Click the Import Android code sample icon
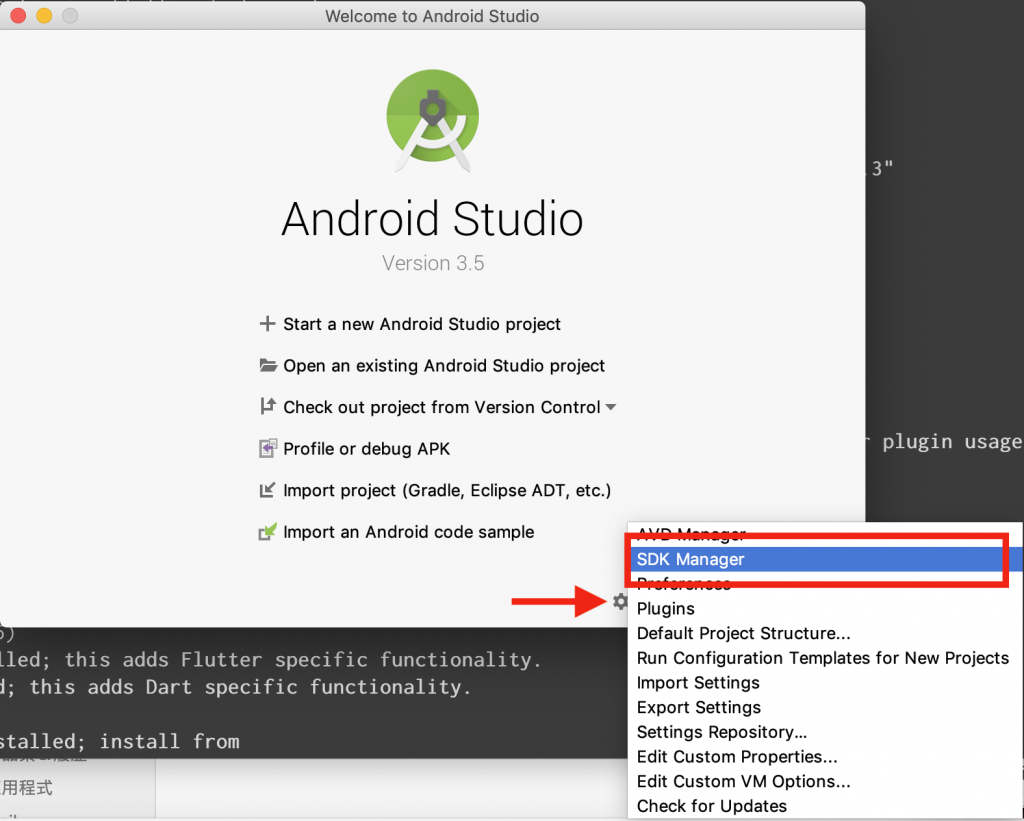Screen dimensions: 1024x821 pos(268,532)
